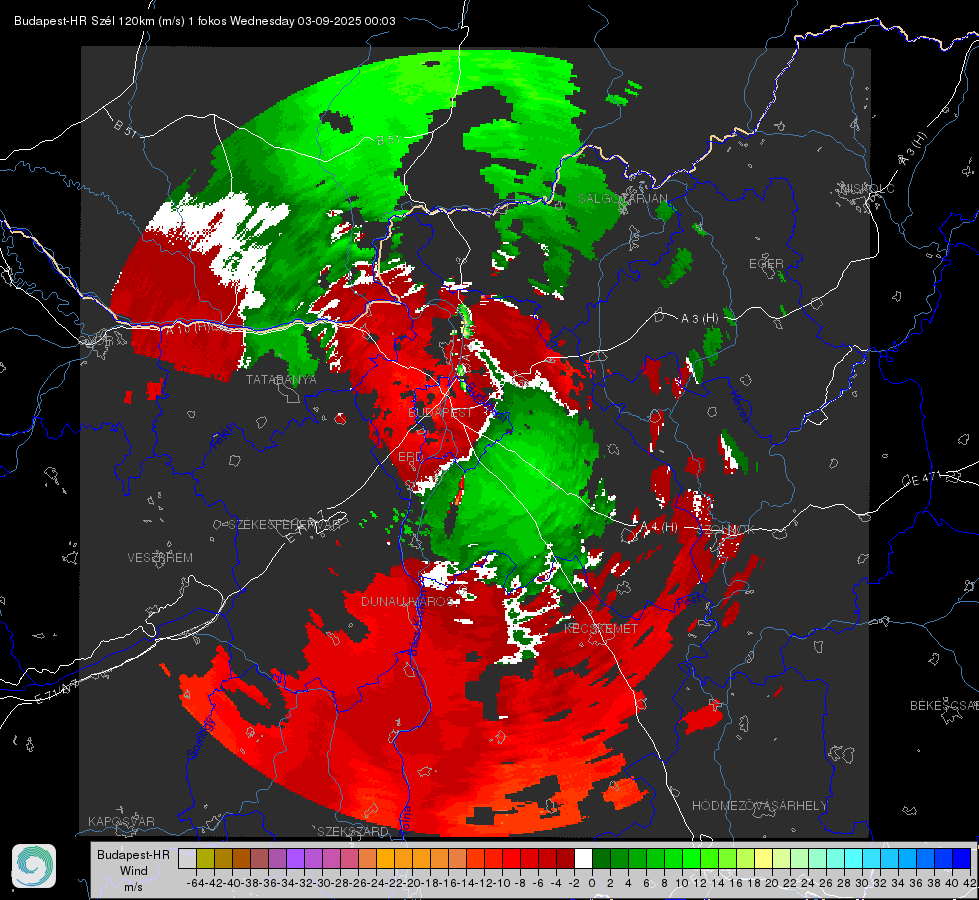Click the 'A 4 (H)' road label
The width and height of the screenshot is (979, 900).
pyautogui.click(x=659, y=527)
